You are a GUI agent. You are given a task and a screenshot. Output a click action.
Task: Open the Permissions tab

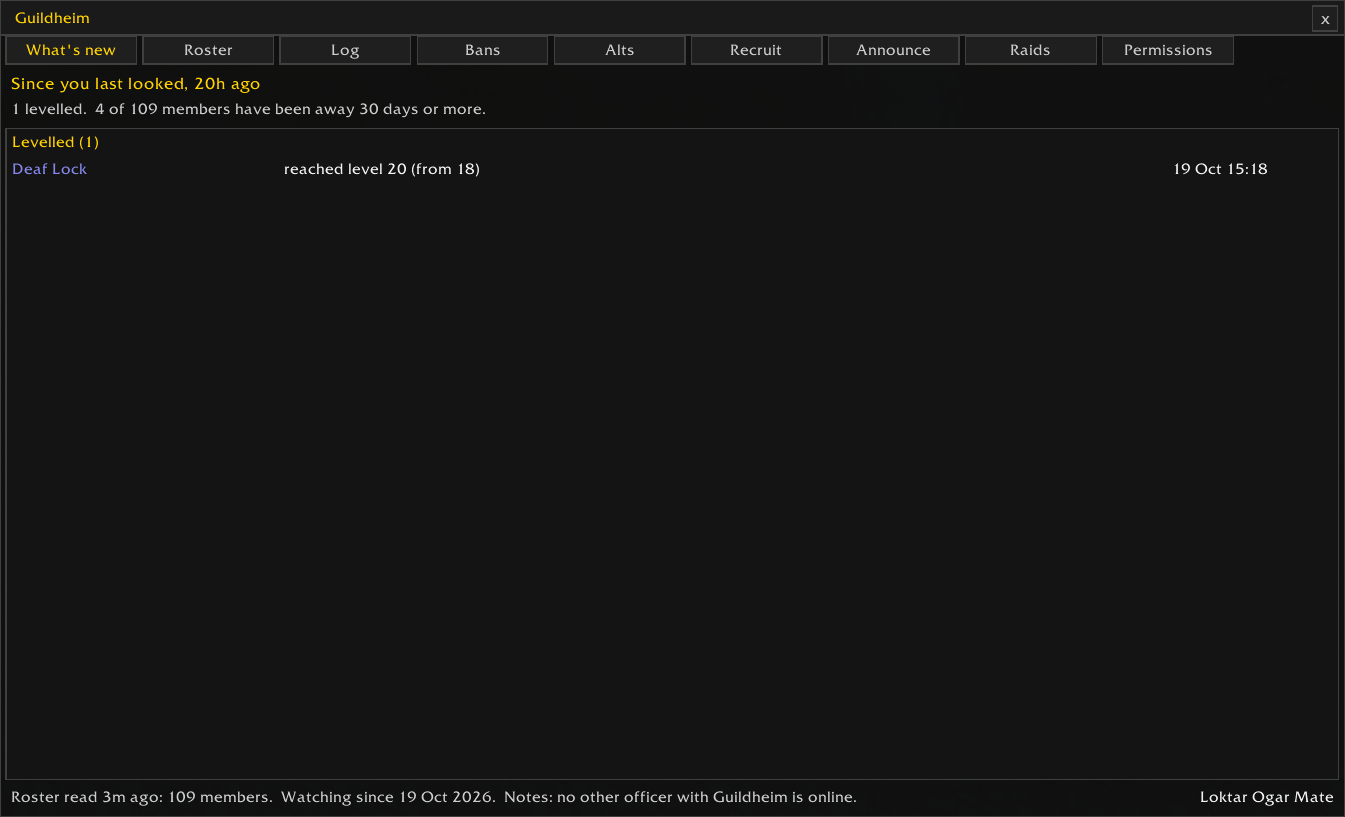(1168, 50)
